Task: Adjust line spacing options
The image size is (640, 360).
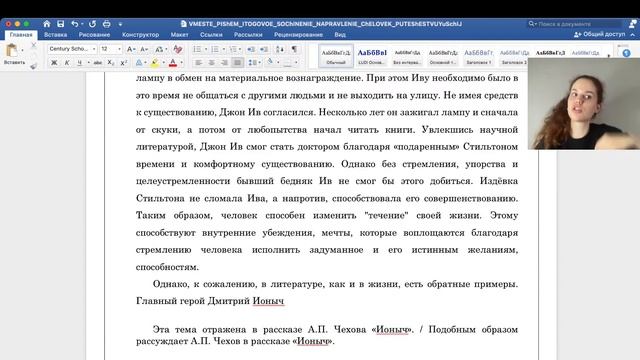Action: tap(253, 63)
